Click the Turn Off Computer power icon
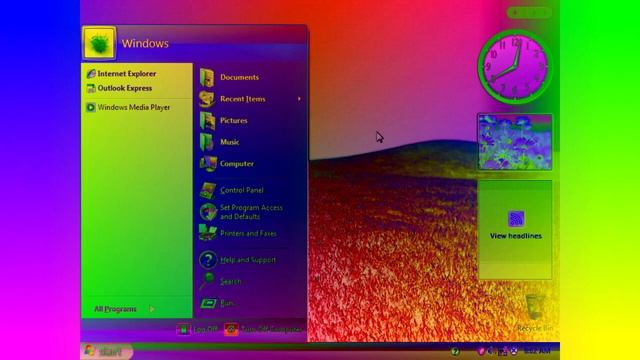 point(231,329)
